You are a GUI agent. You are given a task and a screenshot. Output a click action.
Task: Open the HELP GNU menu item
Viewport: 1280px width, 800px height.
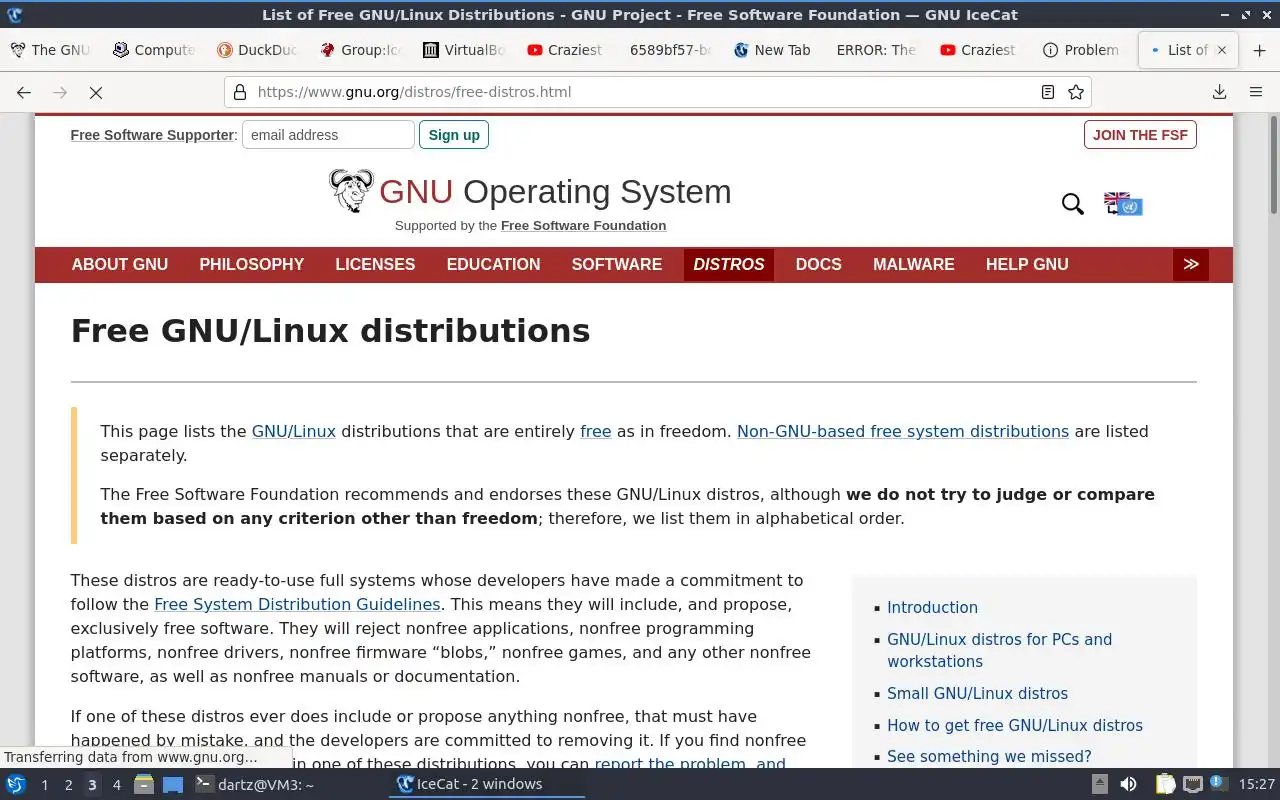pos(1027,264)
